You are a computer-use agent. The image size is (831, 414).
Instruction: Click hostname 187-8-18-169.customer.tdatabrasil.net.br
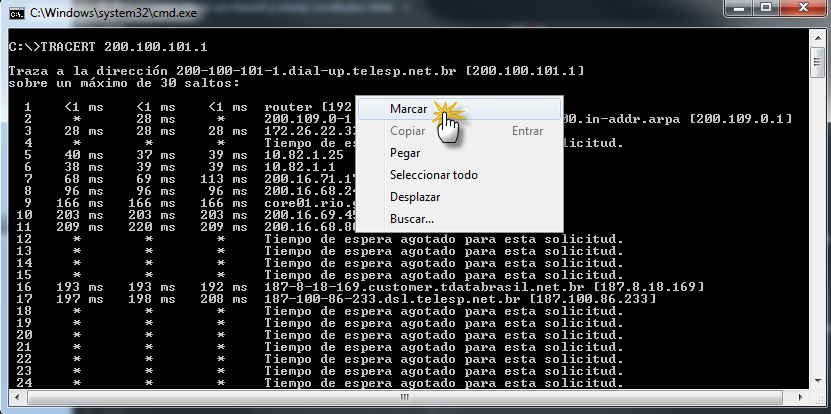(x=424, y=287)
